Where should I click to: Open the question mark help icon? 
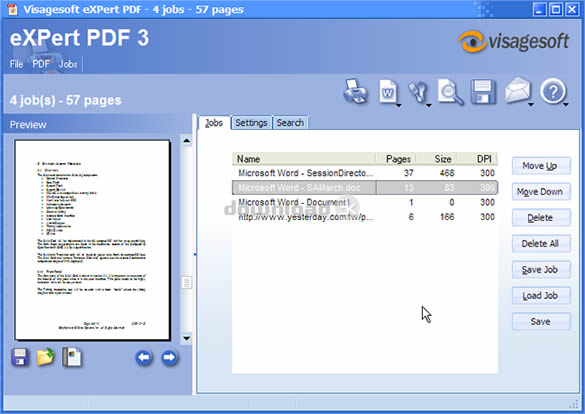553,91
